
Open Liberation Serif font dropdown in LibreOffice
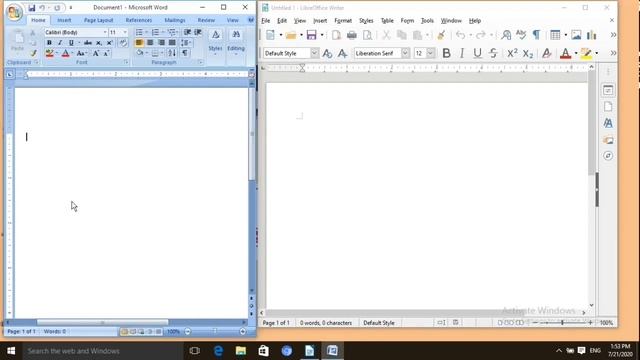point(405,53)
